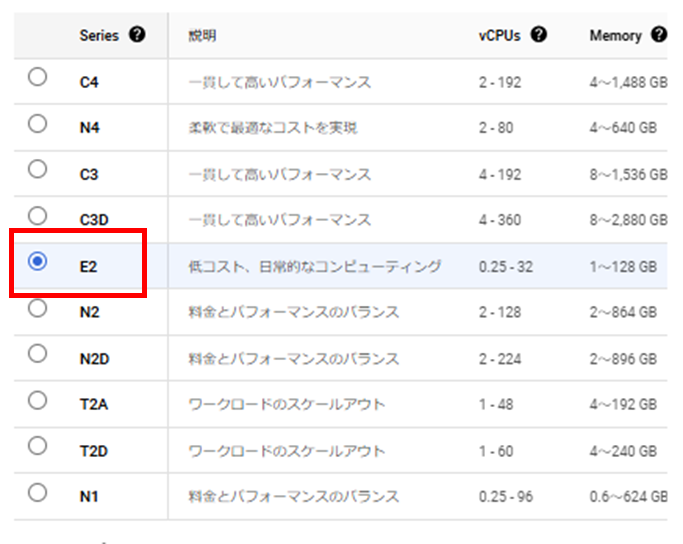Click the memory value 4~240 GB

coord(623,451)
